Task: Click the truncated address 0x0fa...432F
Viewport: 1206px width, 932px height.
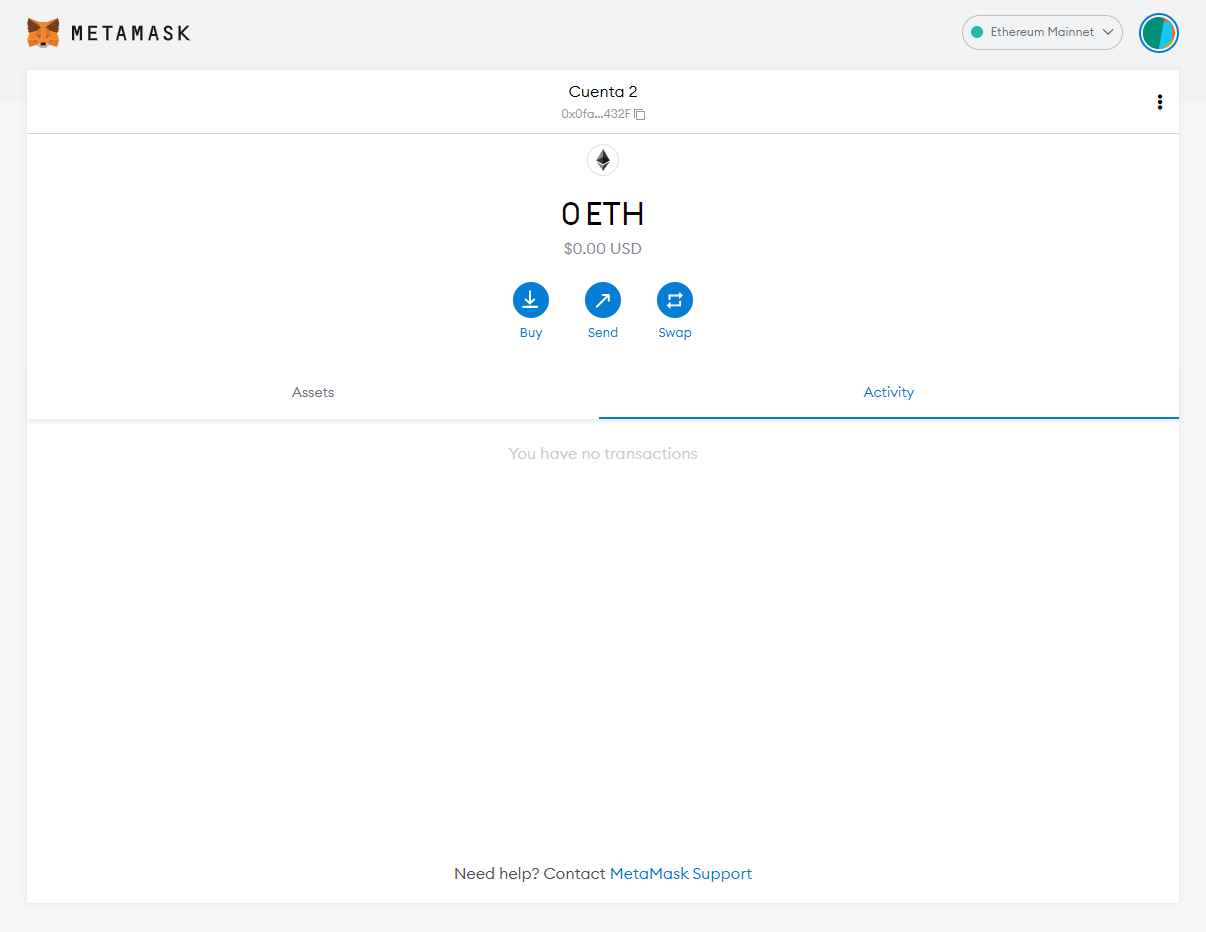Action: pos(596,114)
